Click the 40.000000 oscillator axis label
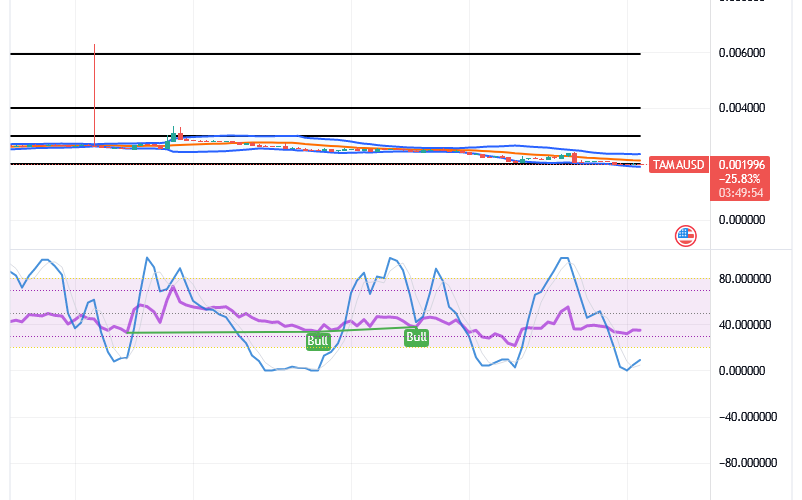 click(745, 325)
